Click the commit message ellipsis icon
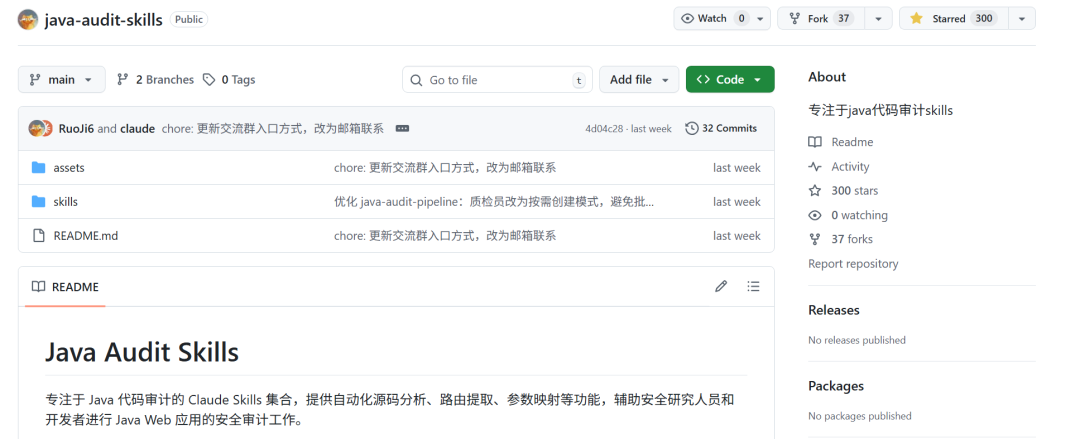Screen dimensions: 1080x439 click(x=402, y=128)
